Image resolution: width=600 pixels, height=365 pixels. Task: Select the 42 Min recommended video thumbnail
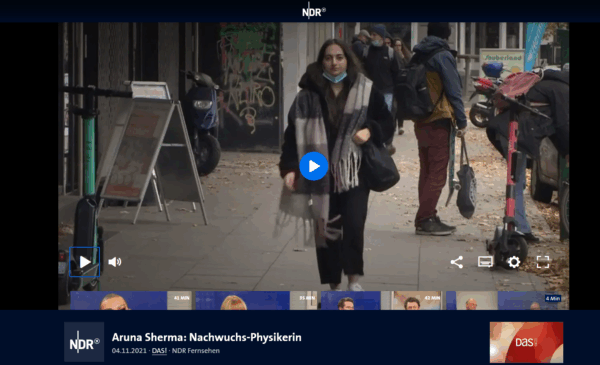point(382,300)
